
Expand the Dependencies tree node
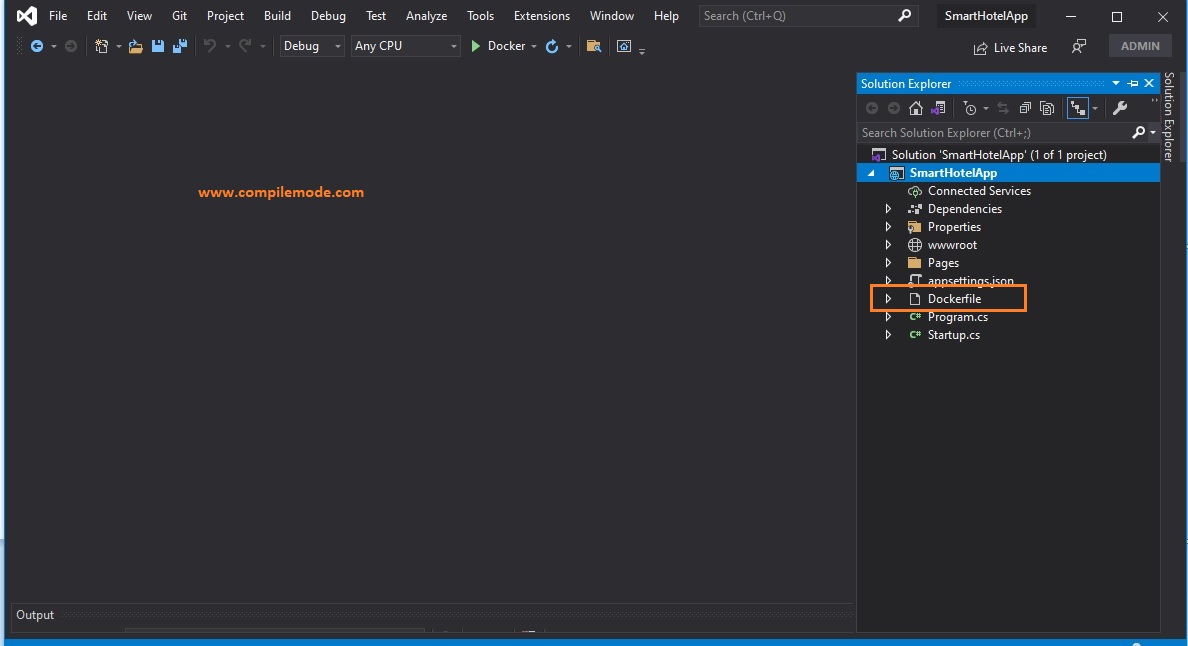click(x=888, y=209)
